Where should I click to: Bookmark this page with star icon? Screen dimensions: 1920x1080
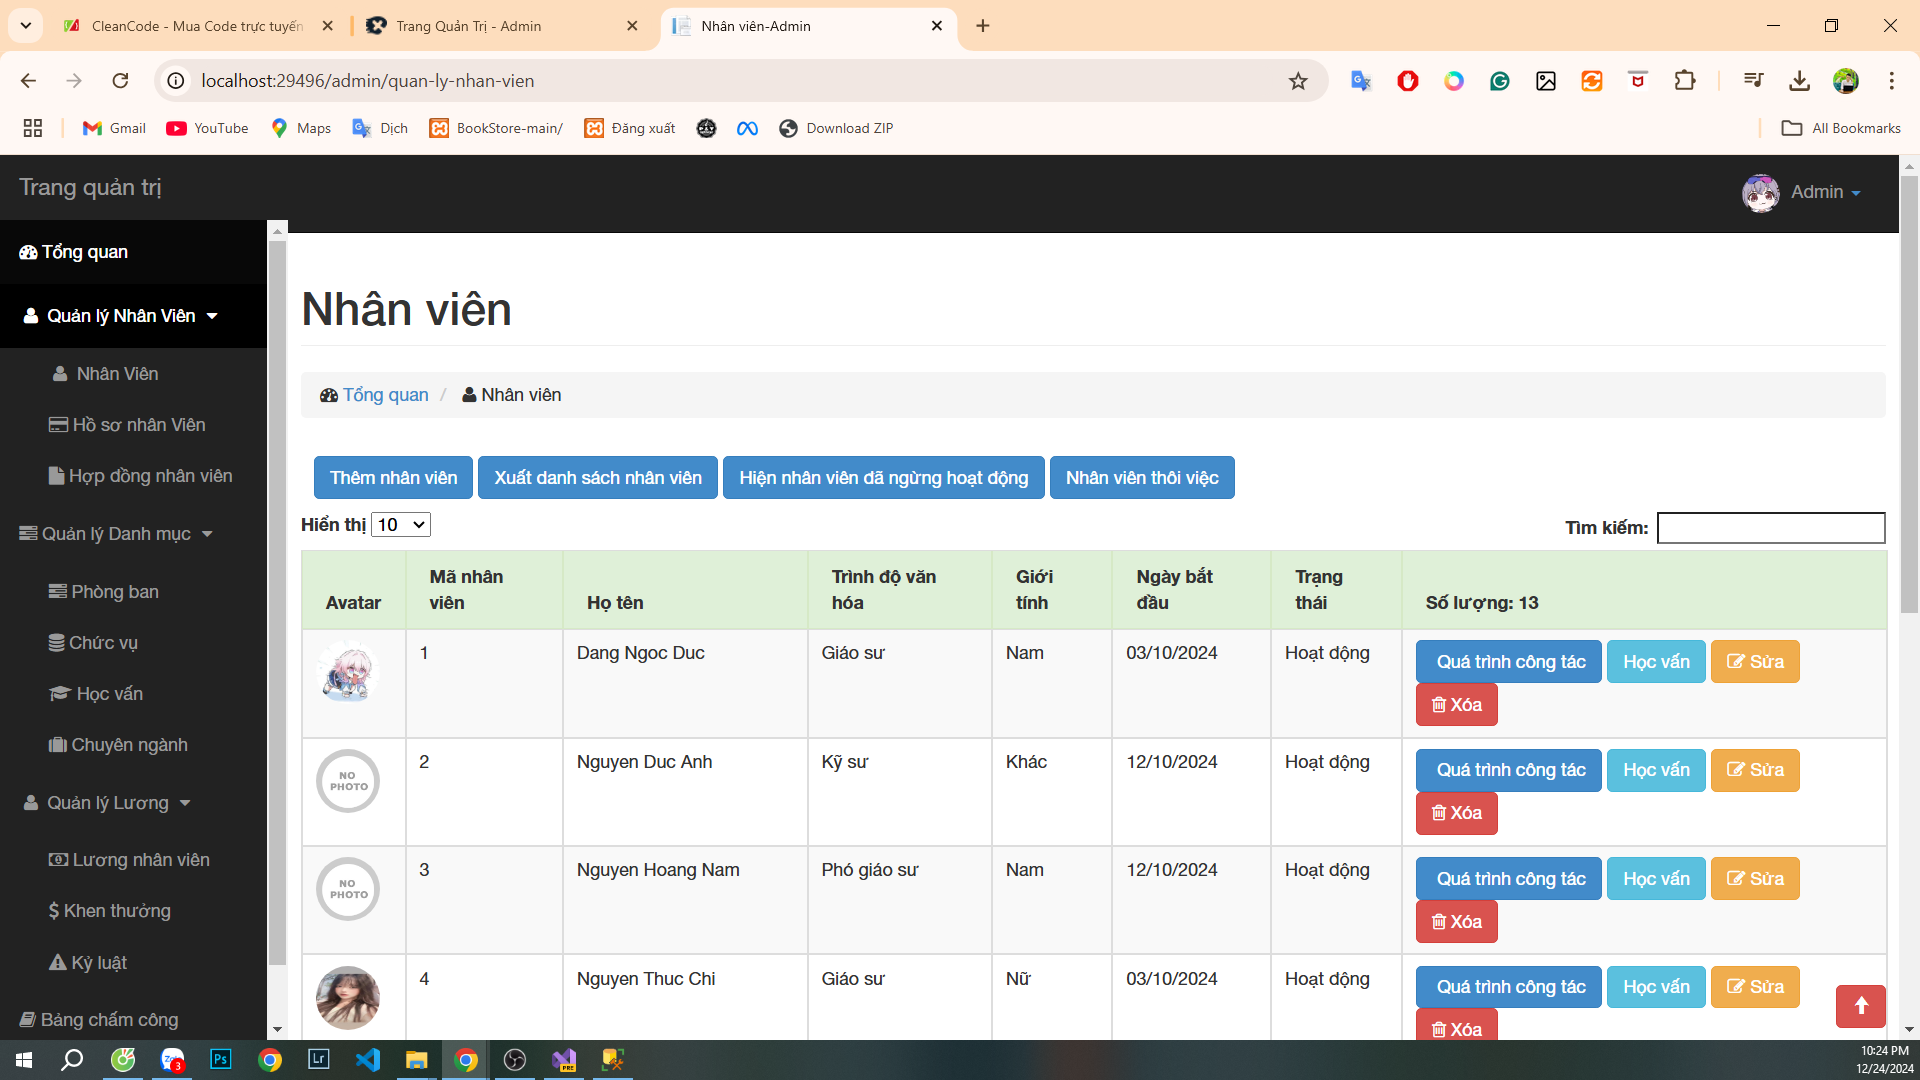pyautogui.click(x=1298, y=81)
